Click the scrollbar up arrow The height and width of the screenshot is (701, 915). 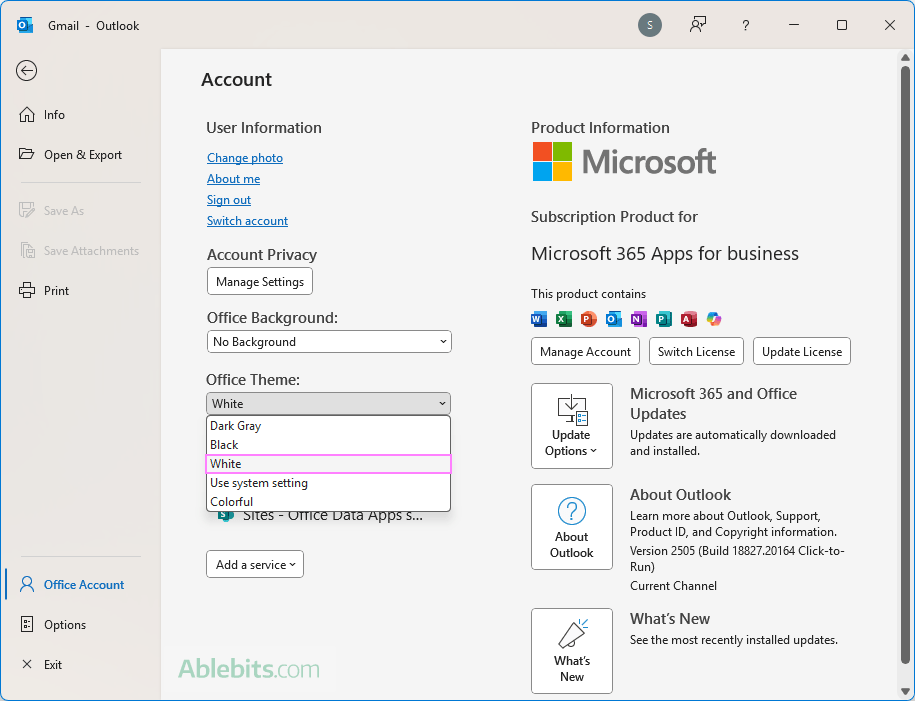click(905, 57)
